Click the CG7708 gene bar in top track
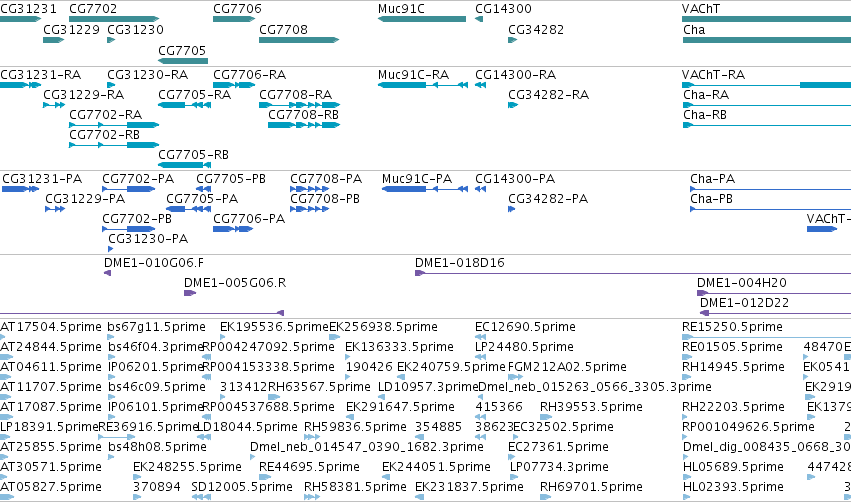The height and width of the screenshot is (502, 851). [x=299, y=40]
